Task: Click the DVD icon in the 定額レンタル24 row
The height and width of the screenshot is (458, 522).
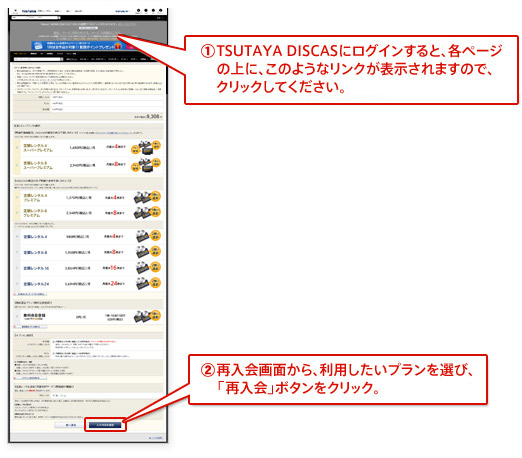Action: coord(142,284)
